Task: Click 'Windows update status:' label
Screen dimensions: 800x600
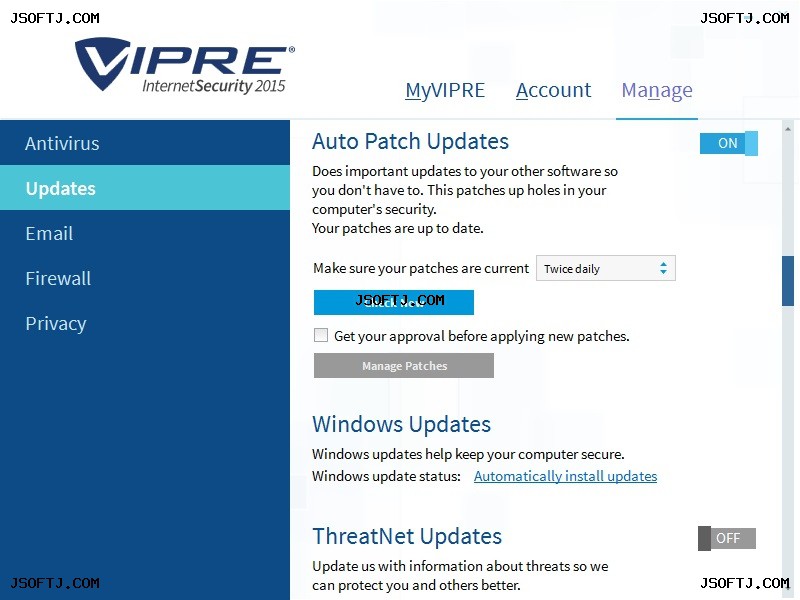Action: pyautogui.click(x=386, y=476)
